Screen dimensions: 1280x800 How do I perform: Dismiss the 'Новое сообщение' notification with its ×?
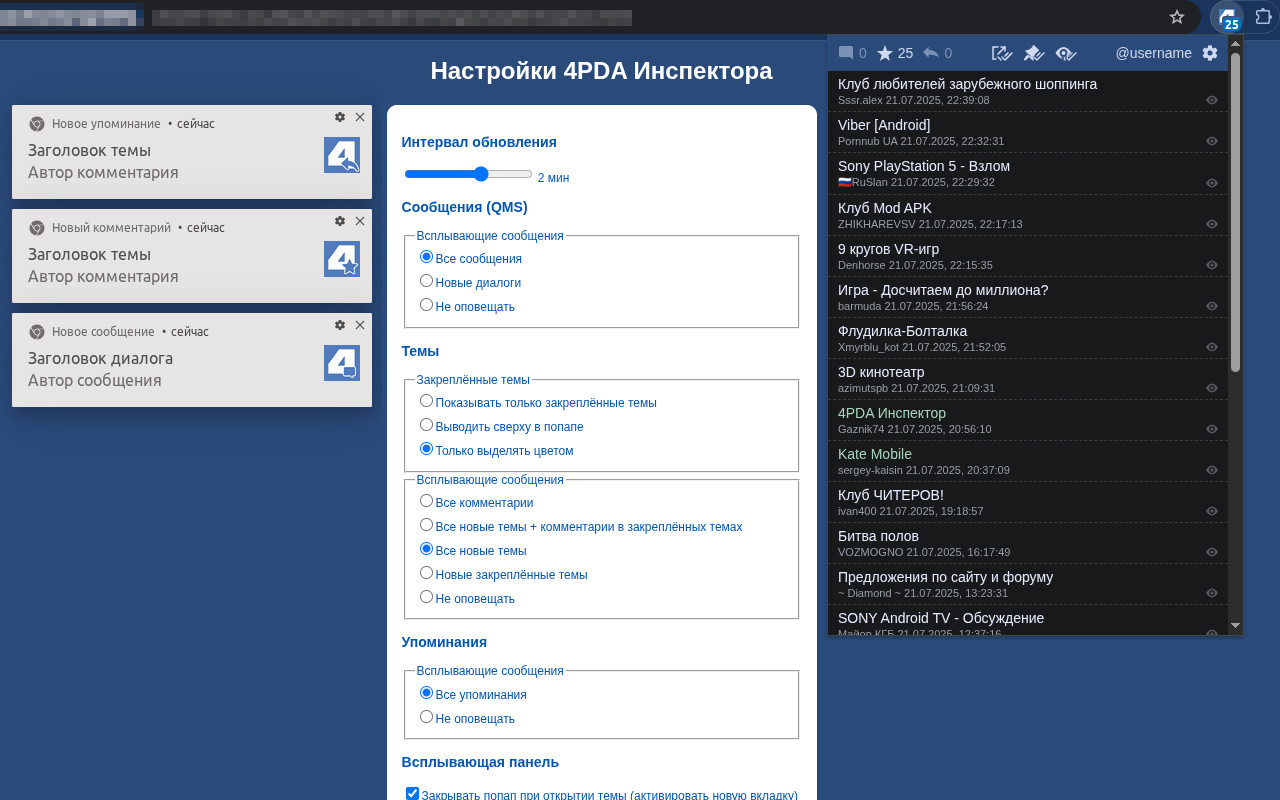click(x=360, y=325)
